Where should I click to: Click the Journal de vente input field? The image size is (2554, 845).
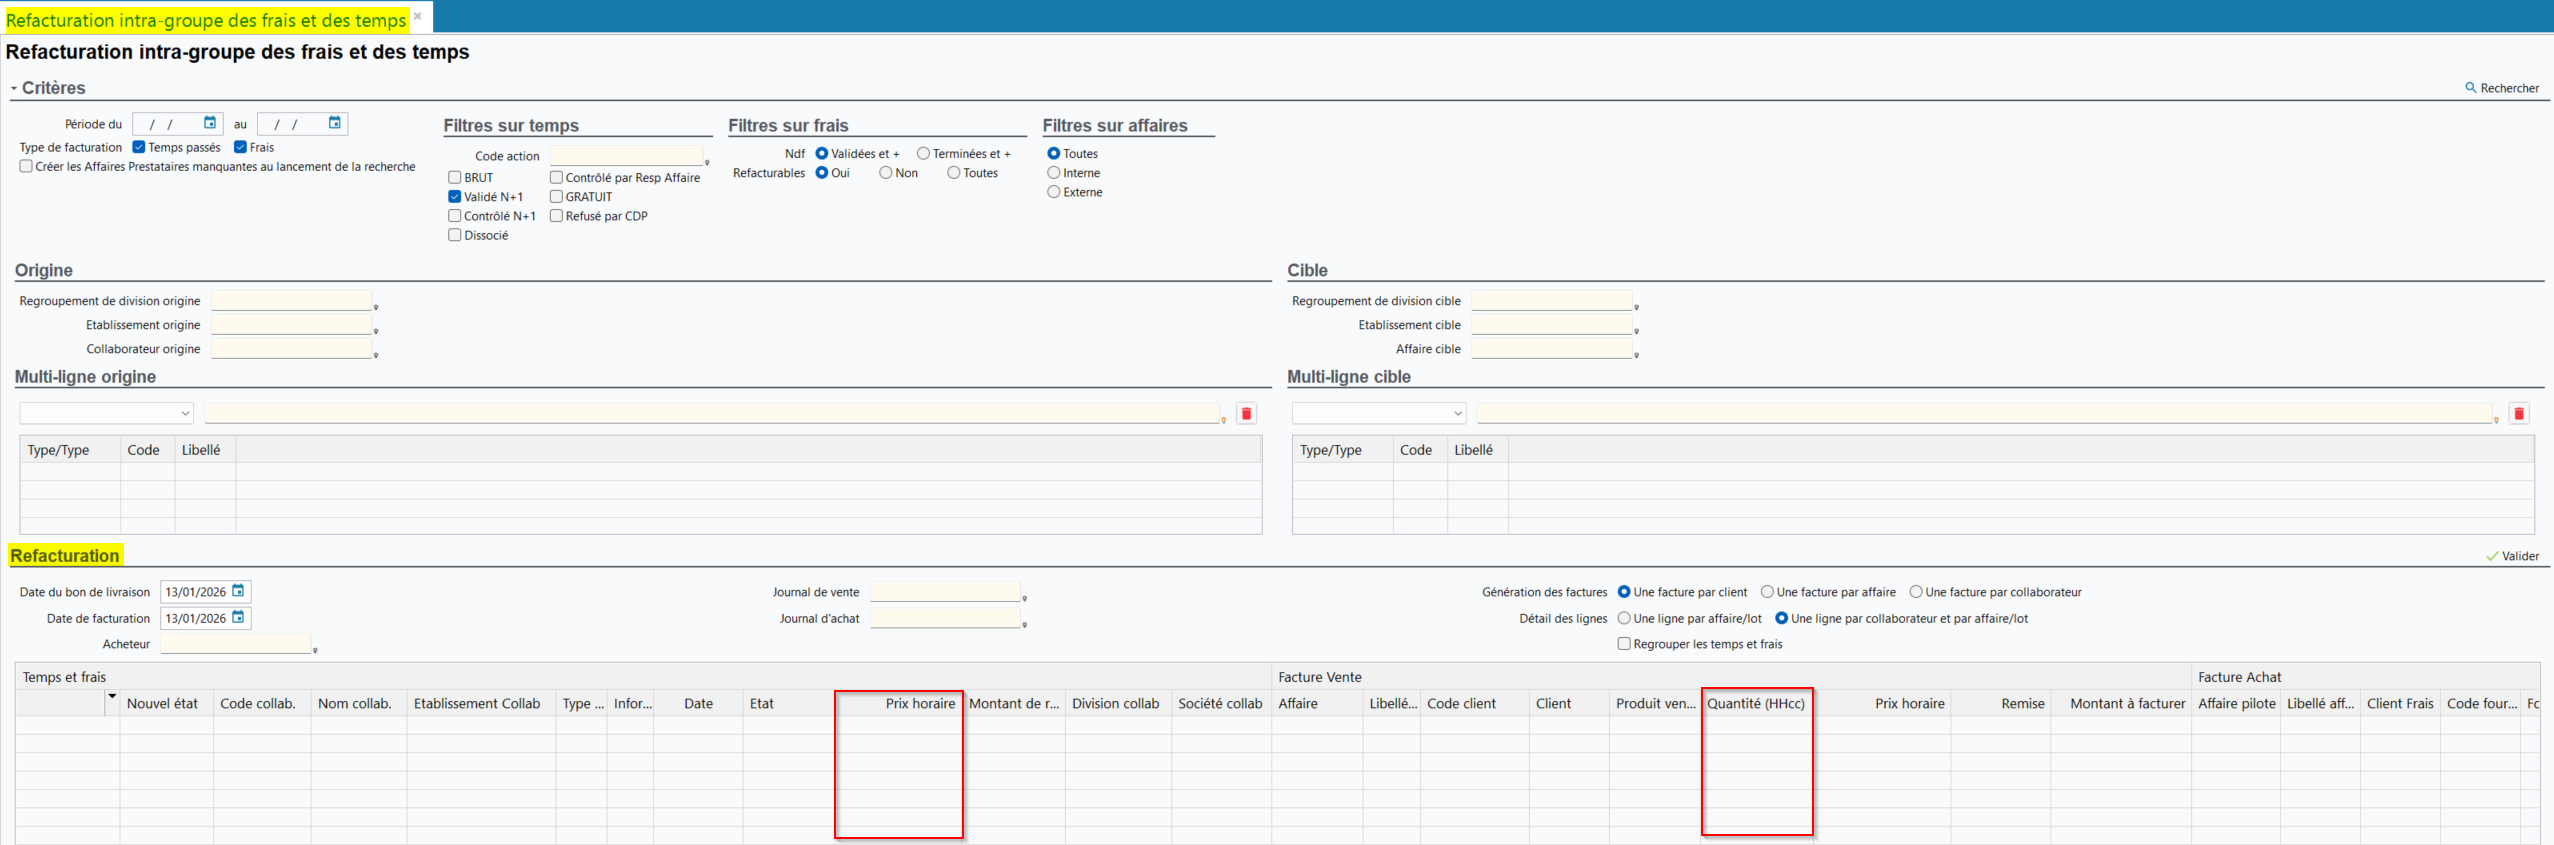point(944,592)
